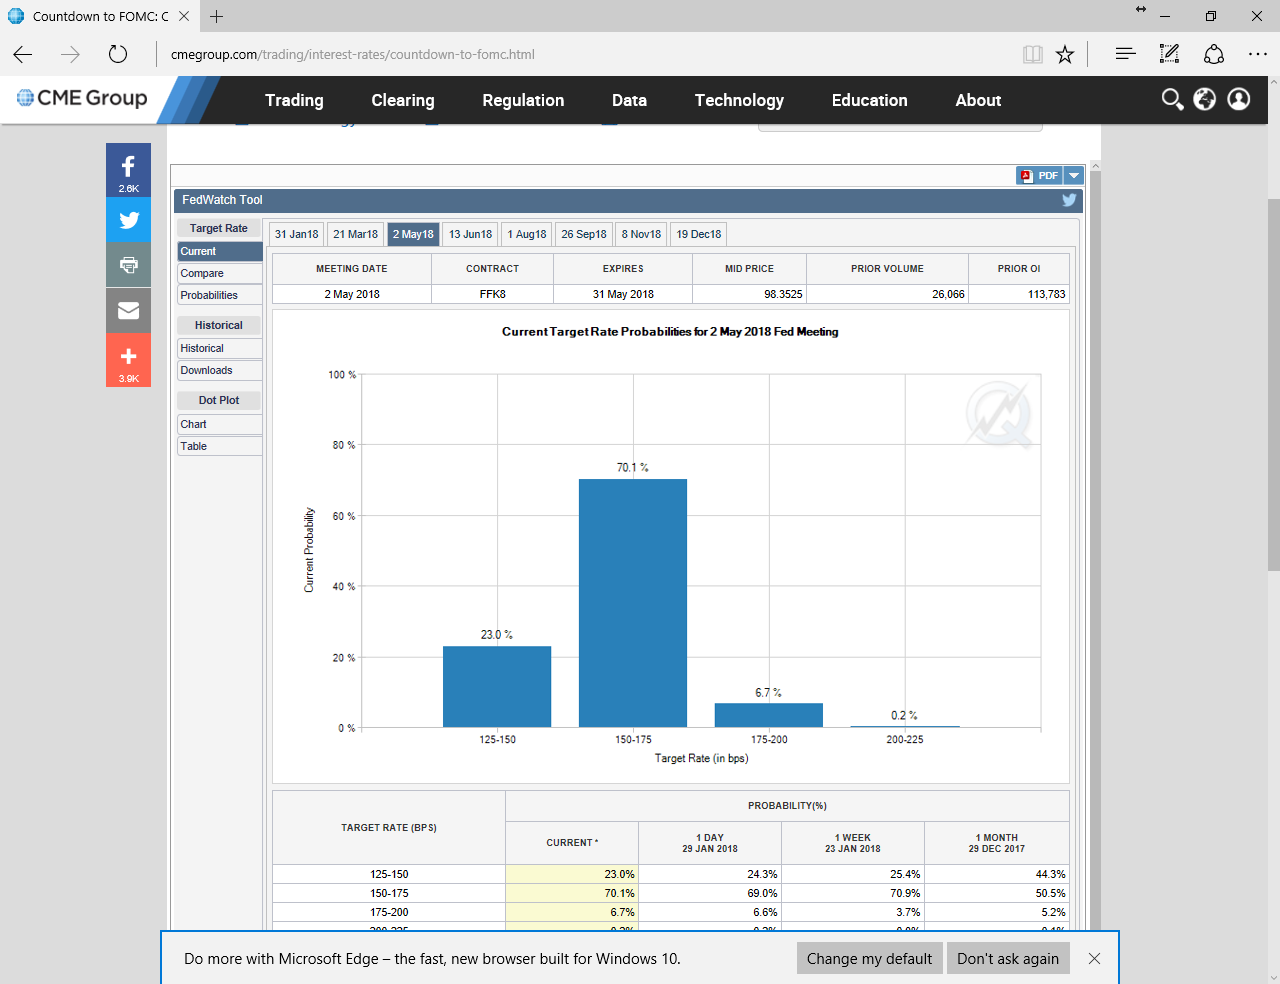Click the email share envelope icon

[128, 311]
